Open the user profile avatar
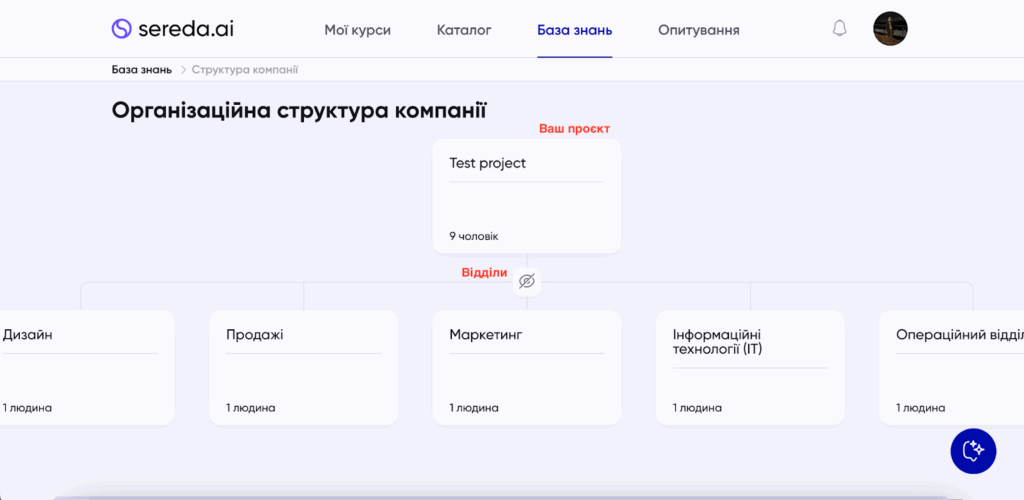 pos(889,29)
